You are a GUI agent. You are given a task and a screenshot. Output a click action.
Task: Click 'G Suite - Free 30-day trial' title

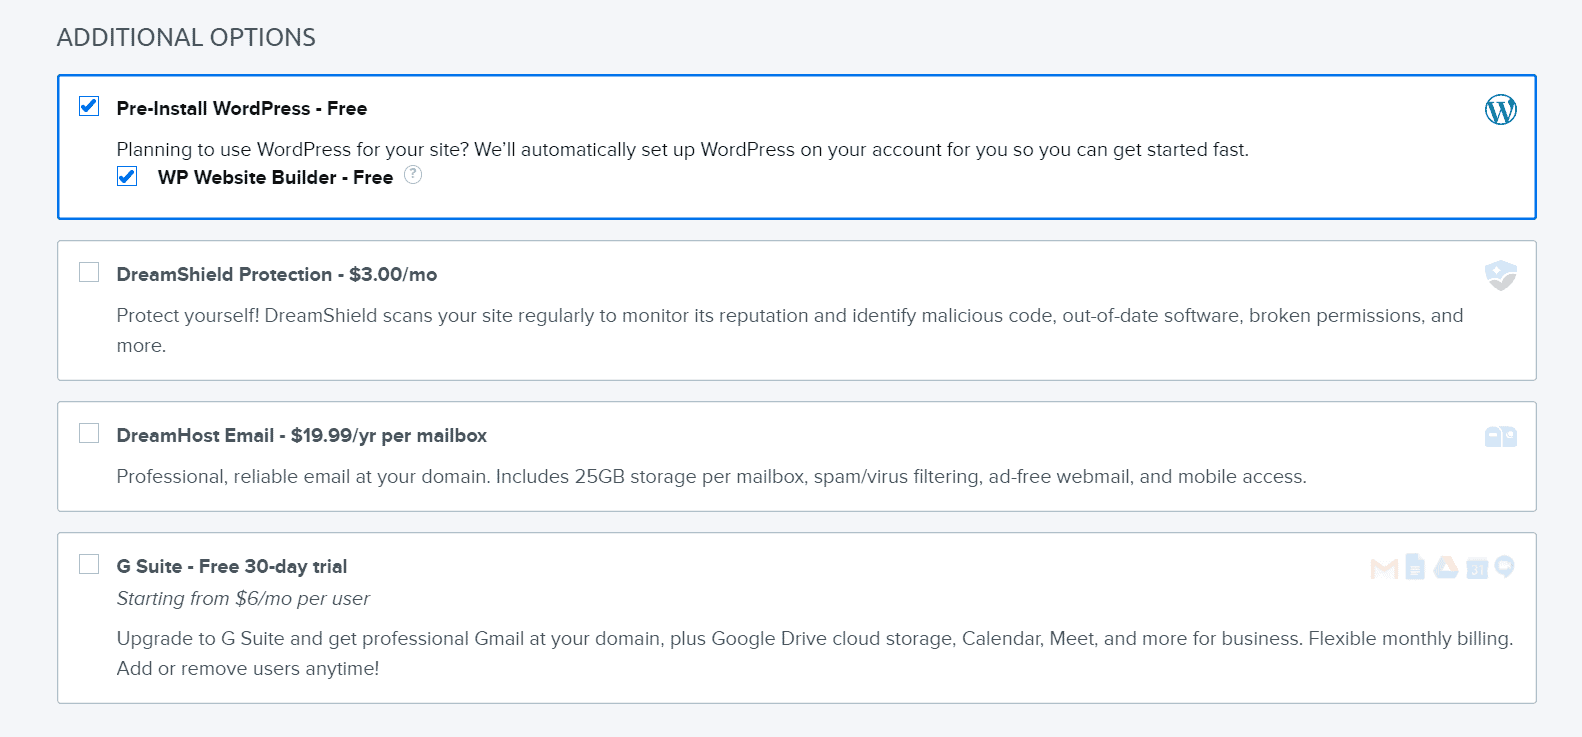tap(232, 566)
